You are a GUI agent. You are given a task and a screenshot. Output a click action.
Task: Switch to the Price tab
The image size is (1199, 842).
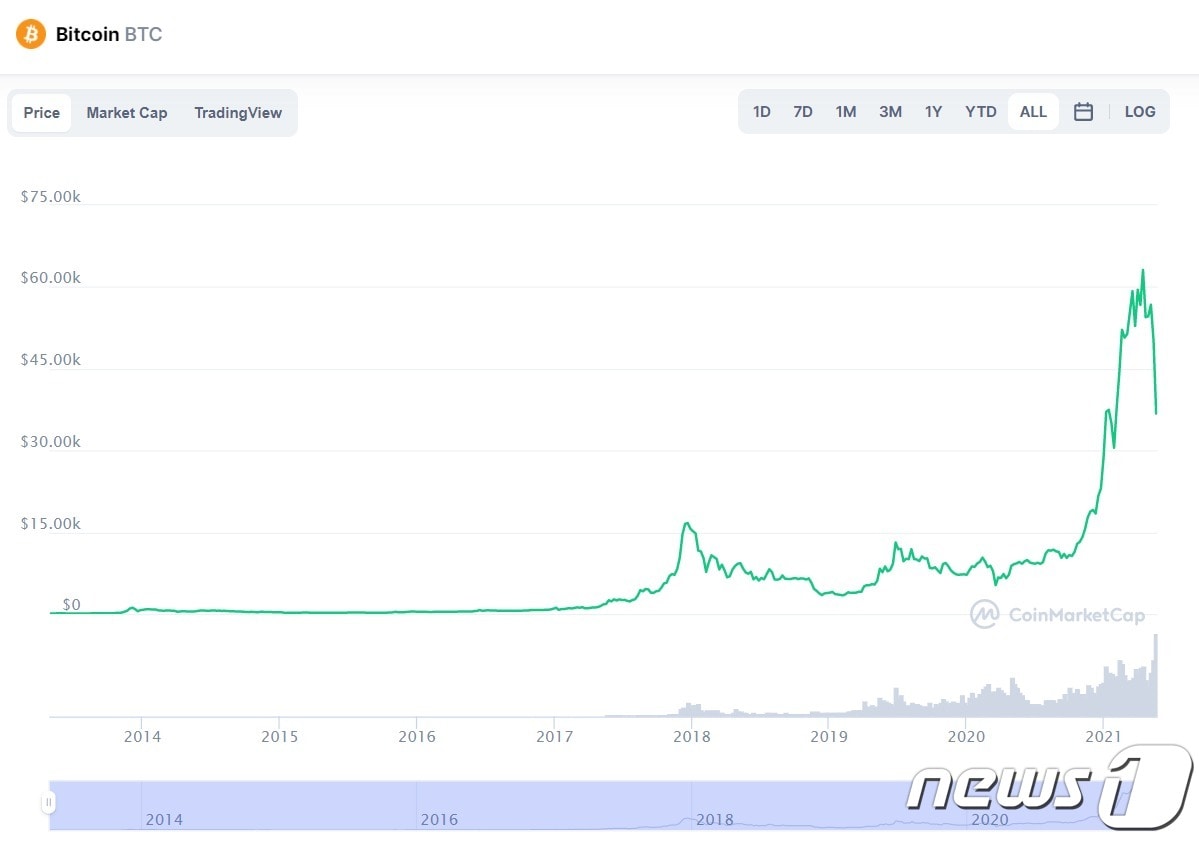coord(42,113)
